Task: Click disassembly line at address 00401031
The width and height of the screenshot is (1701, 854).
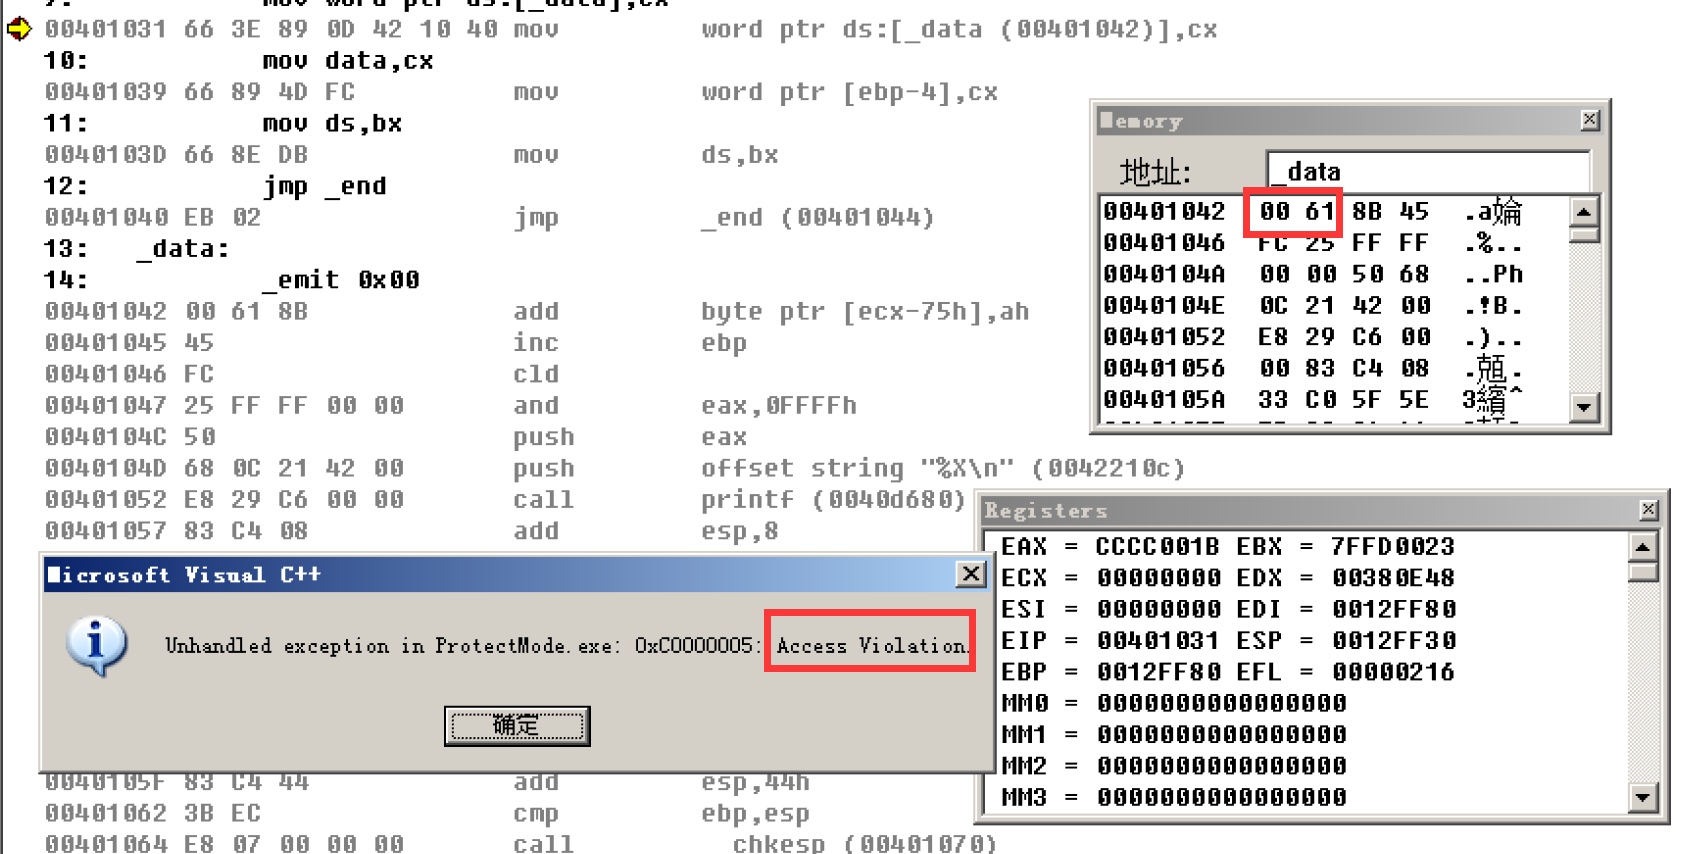Action: 630,30
